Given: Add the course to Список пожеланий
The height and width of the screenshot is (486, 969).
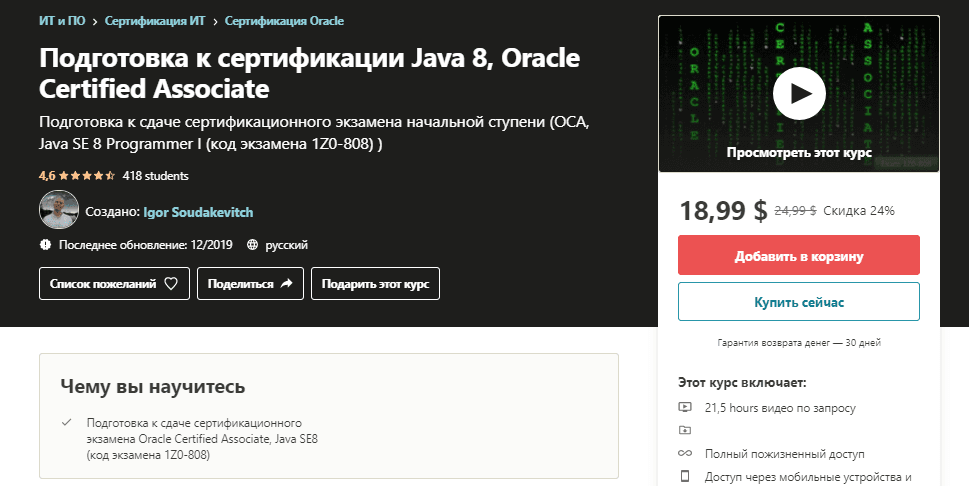Looking at the screenshot, I should click(x=114, y=284).
